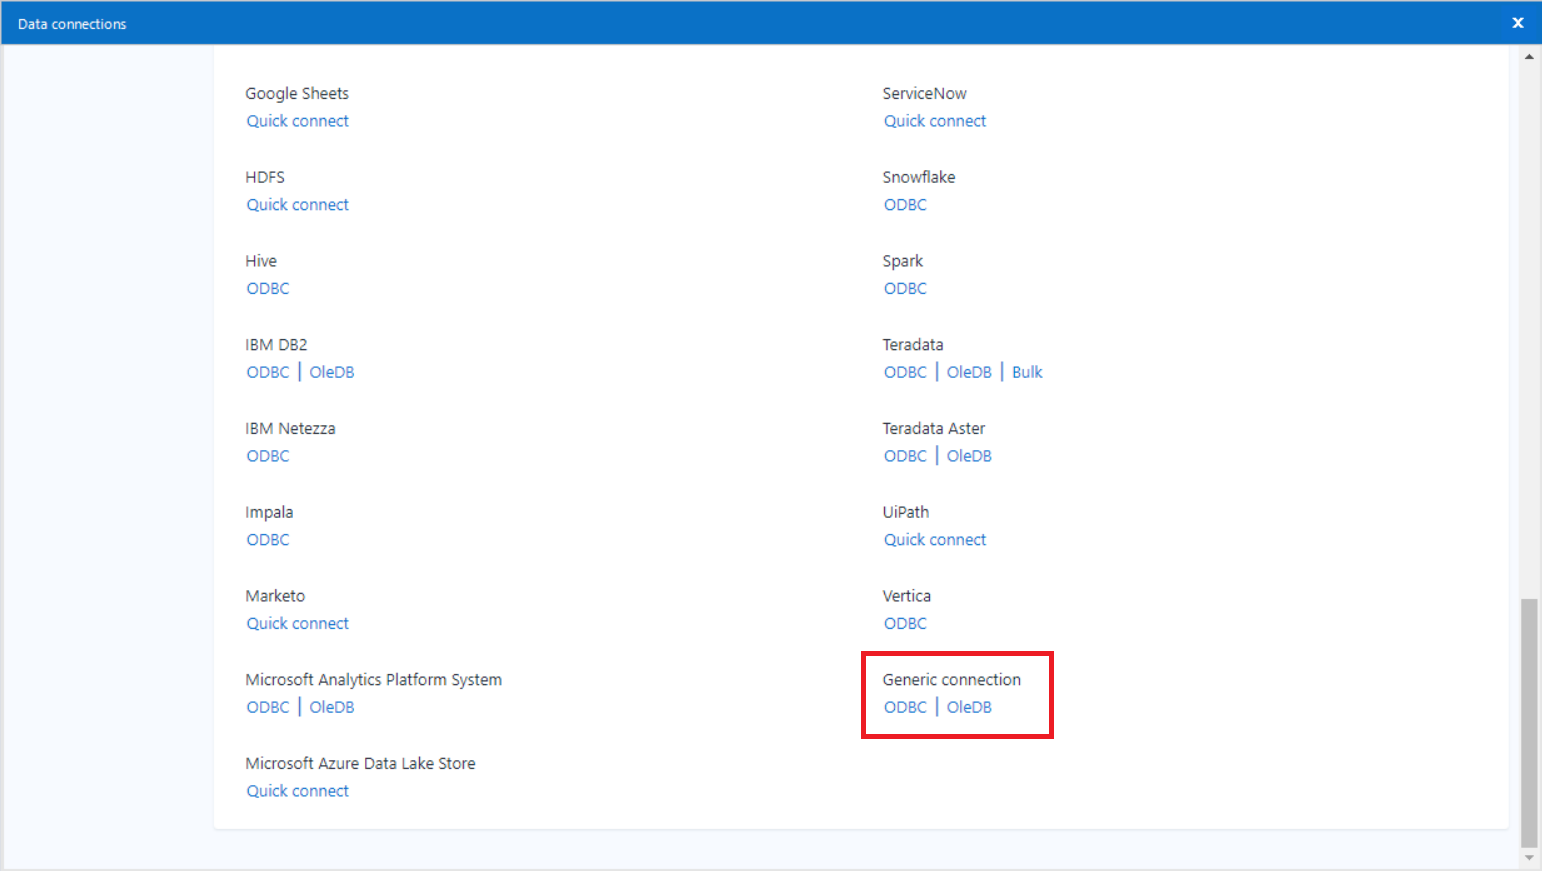Image resolution: width=1542 pixels, height=871 pixels.
Task: Open ODBC under Generic connection
Action: pos(905,706)
